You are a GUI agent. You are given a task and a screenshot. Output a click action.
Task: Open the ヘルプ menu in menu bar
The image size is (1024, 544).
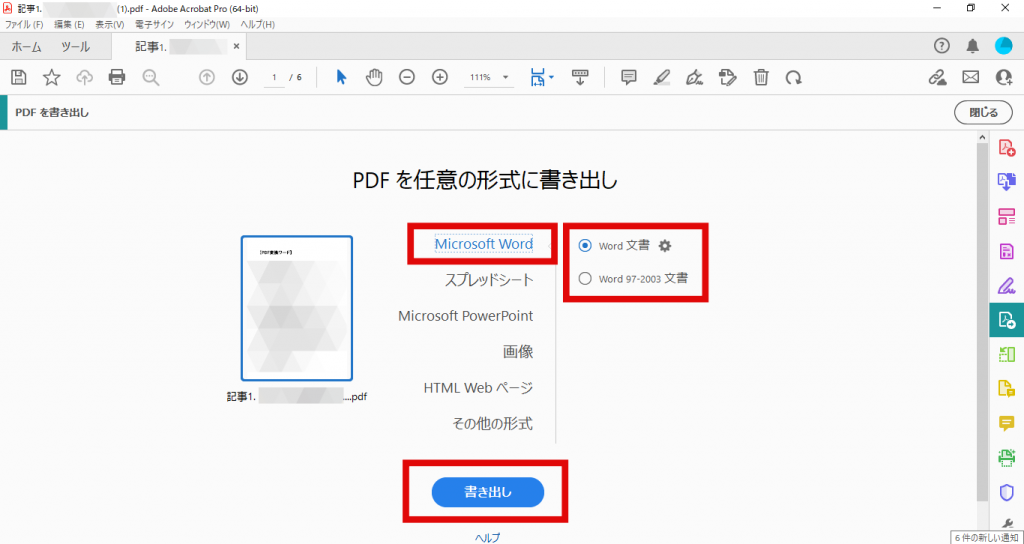tap(257, 25)
